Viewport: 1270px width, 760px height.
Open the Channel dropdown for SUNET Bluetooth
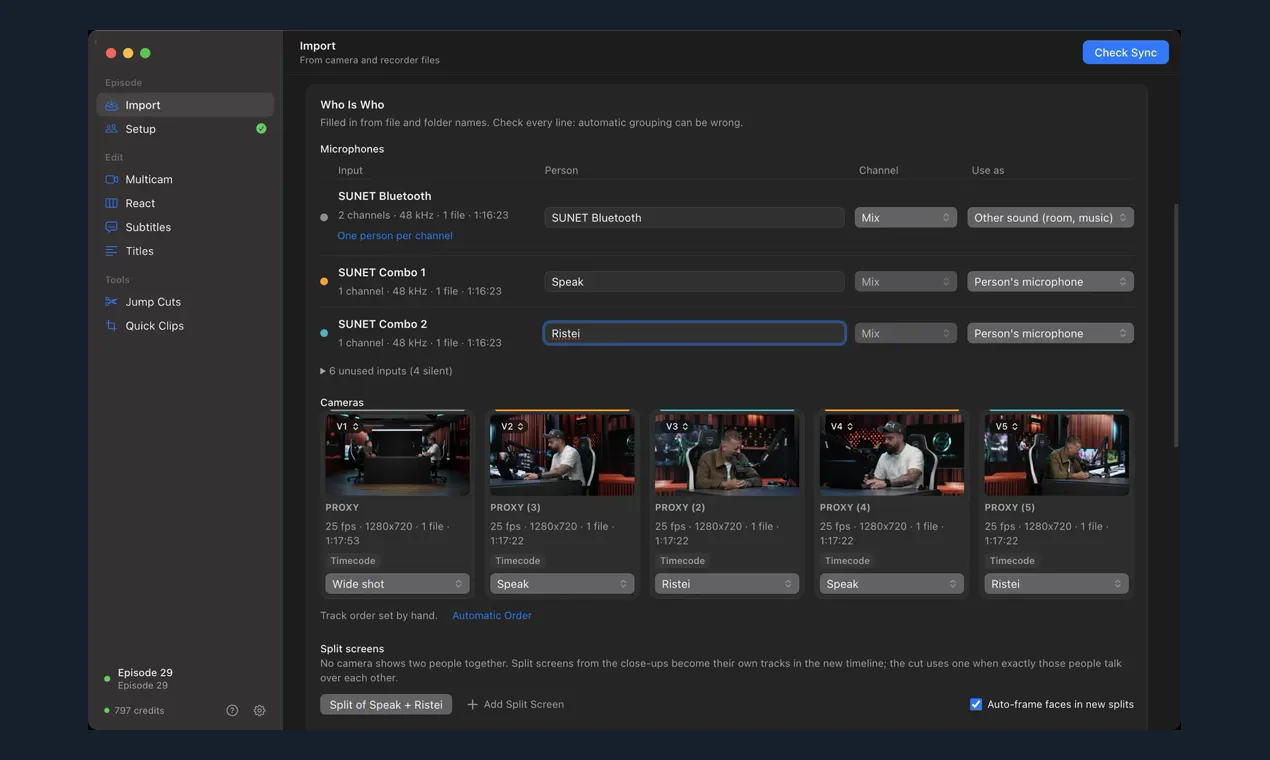pyautogui.click(x=906, y=218)
